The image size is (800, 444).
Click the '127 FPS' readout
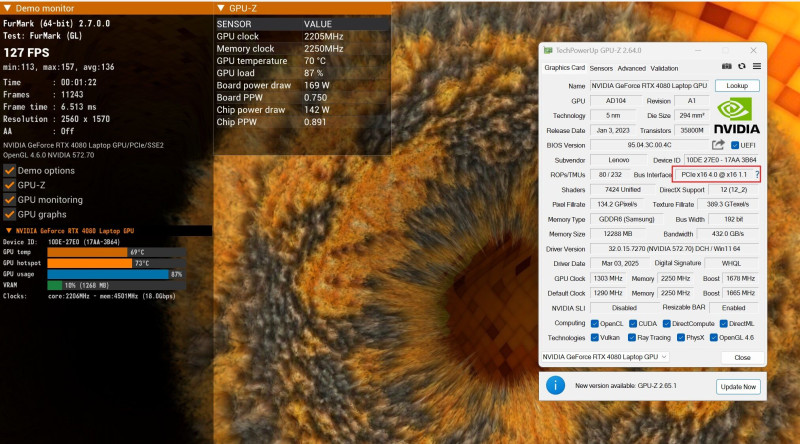27,53
